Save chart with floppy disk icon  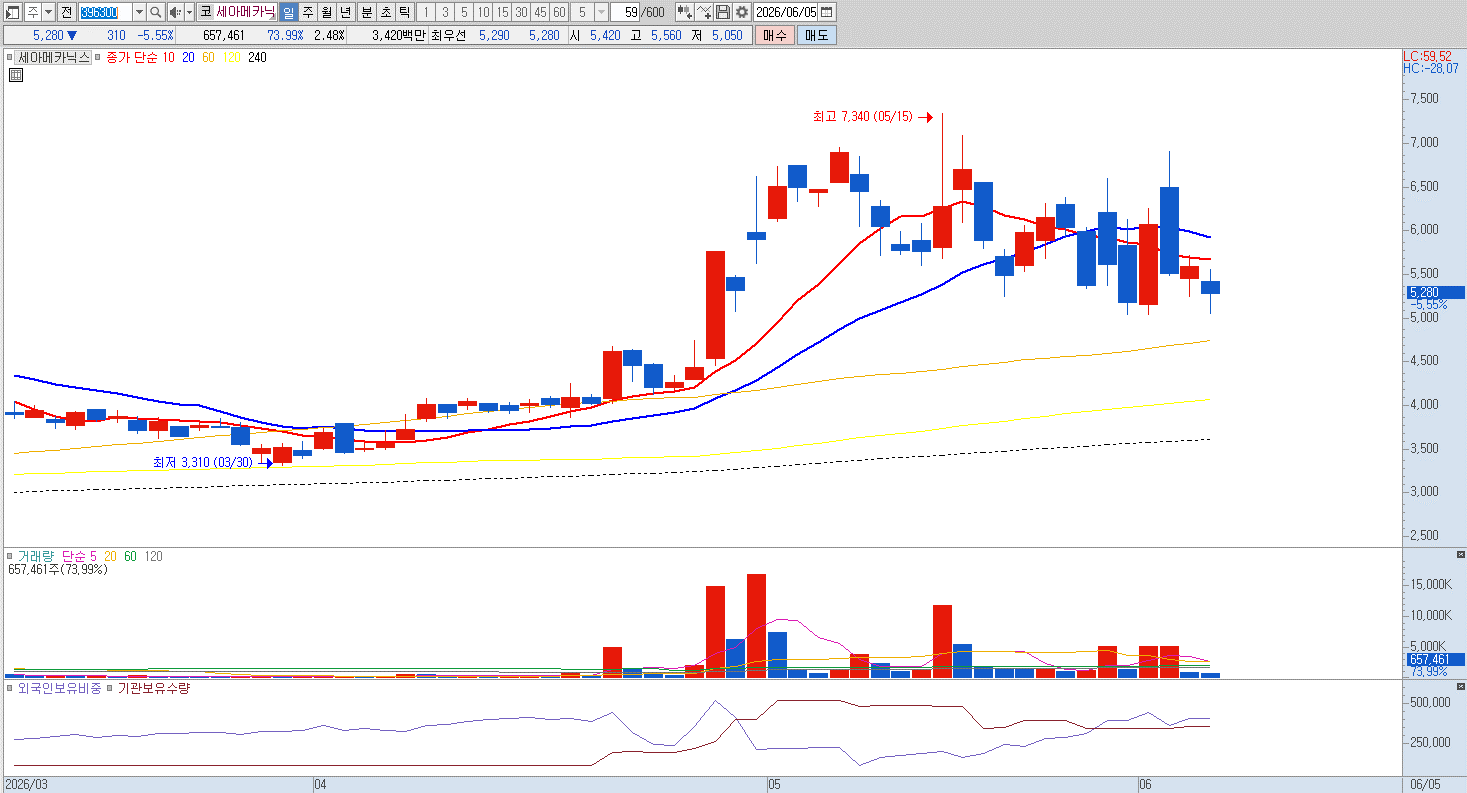(722, 12)
